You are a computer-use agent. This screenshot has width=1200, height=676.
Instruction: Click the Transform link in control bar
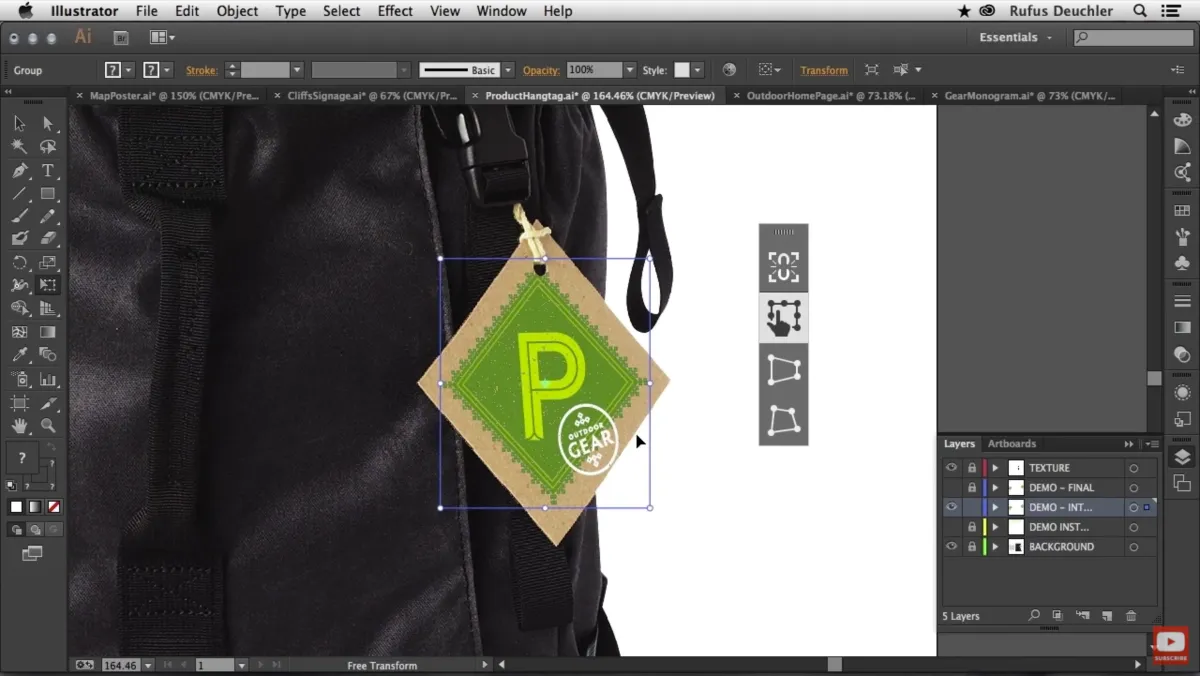pyautogui.click(x=823, y=70)
